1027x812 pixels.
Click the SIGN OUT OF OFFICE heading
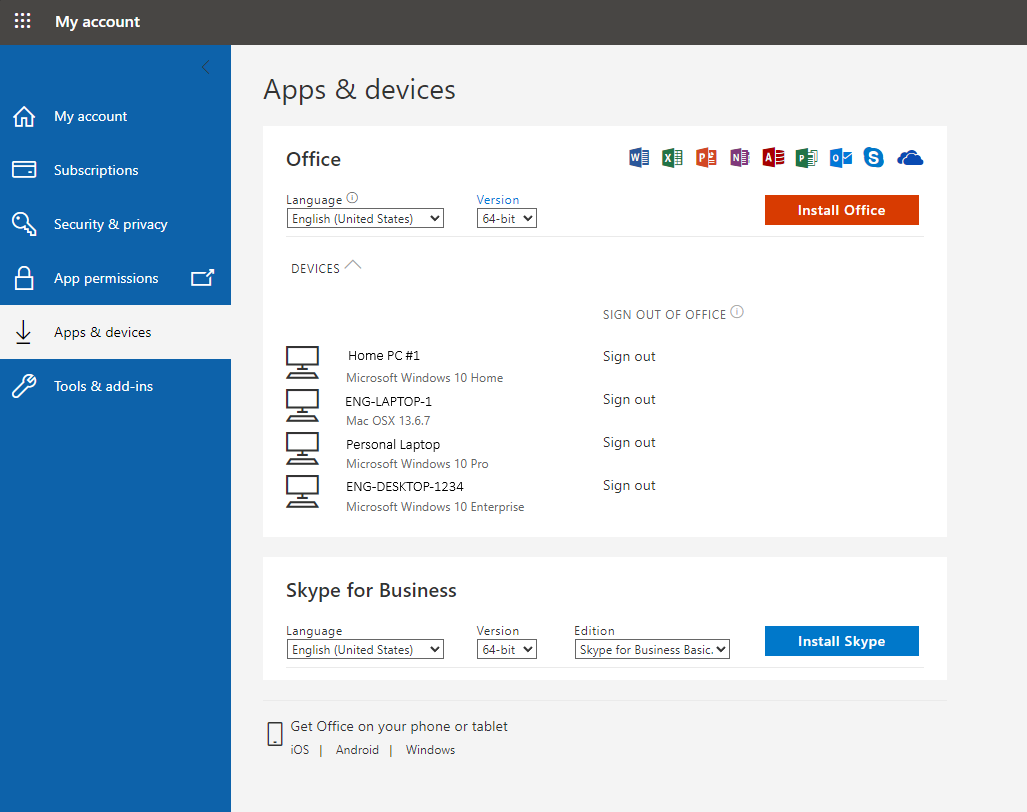664,315
